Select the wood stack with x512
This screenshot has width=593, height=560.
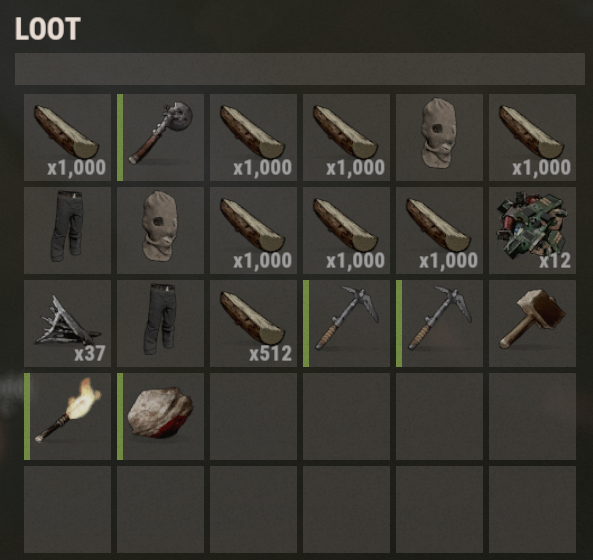(x=253, y=323)
